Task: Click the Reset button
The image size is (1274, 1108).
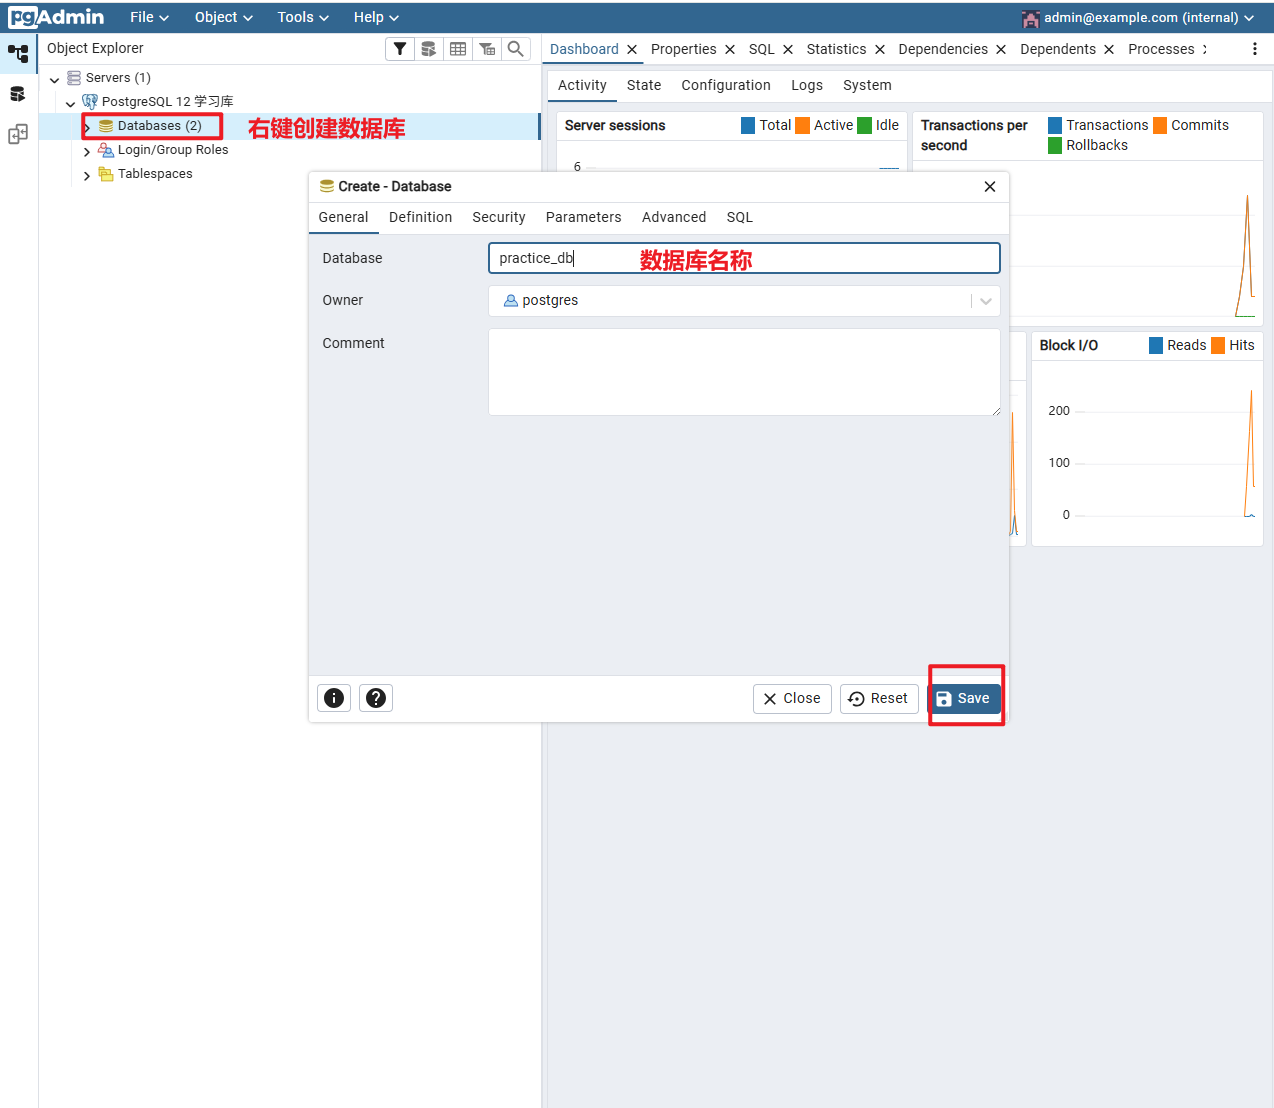Action: click(879, 698)
